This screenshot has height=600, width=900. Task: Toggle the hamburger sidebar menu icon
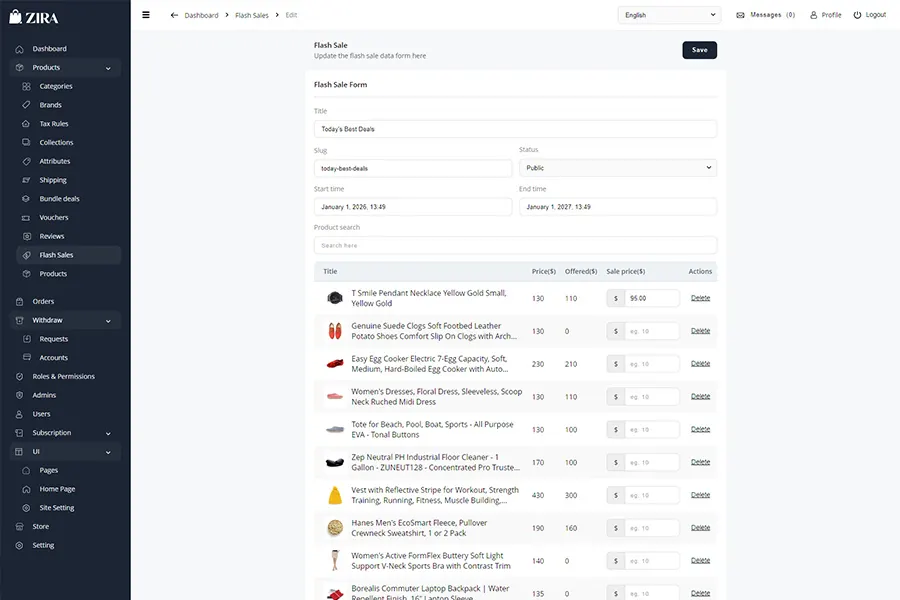coord(146,15)
